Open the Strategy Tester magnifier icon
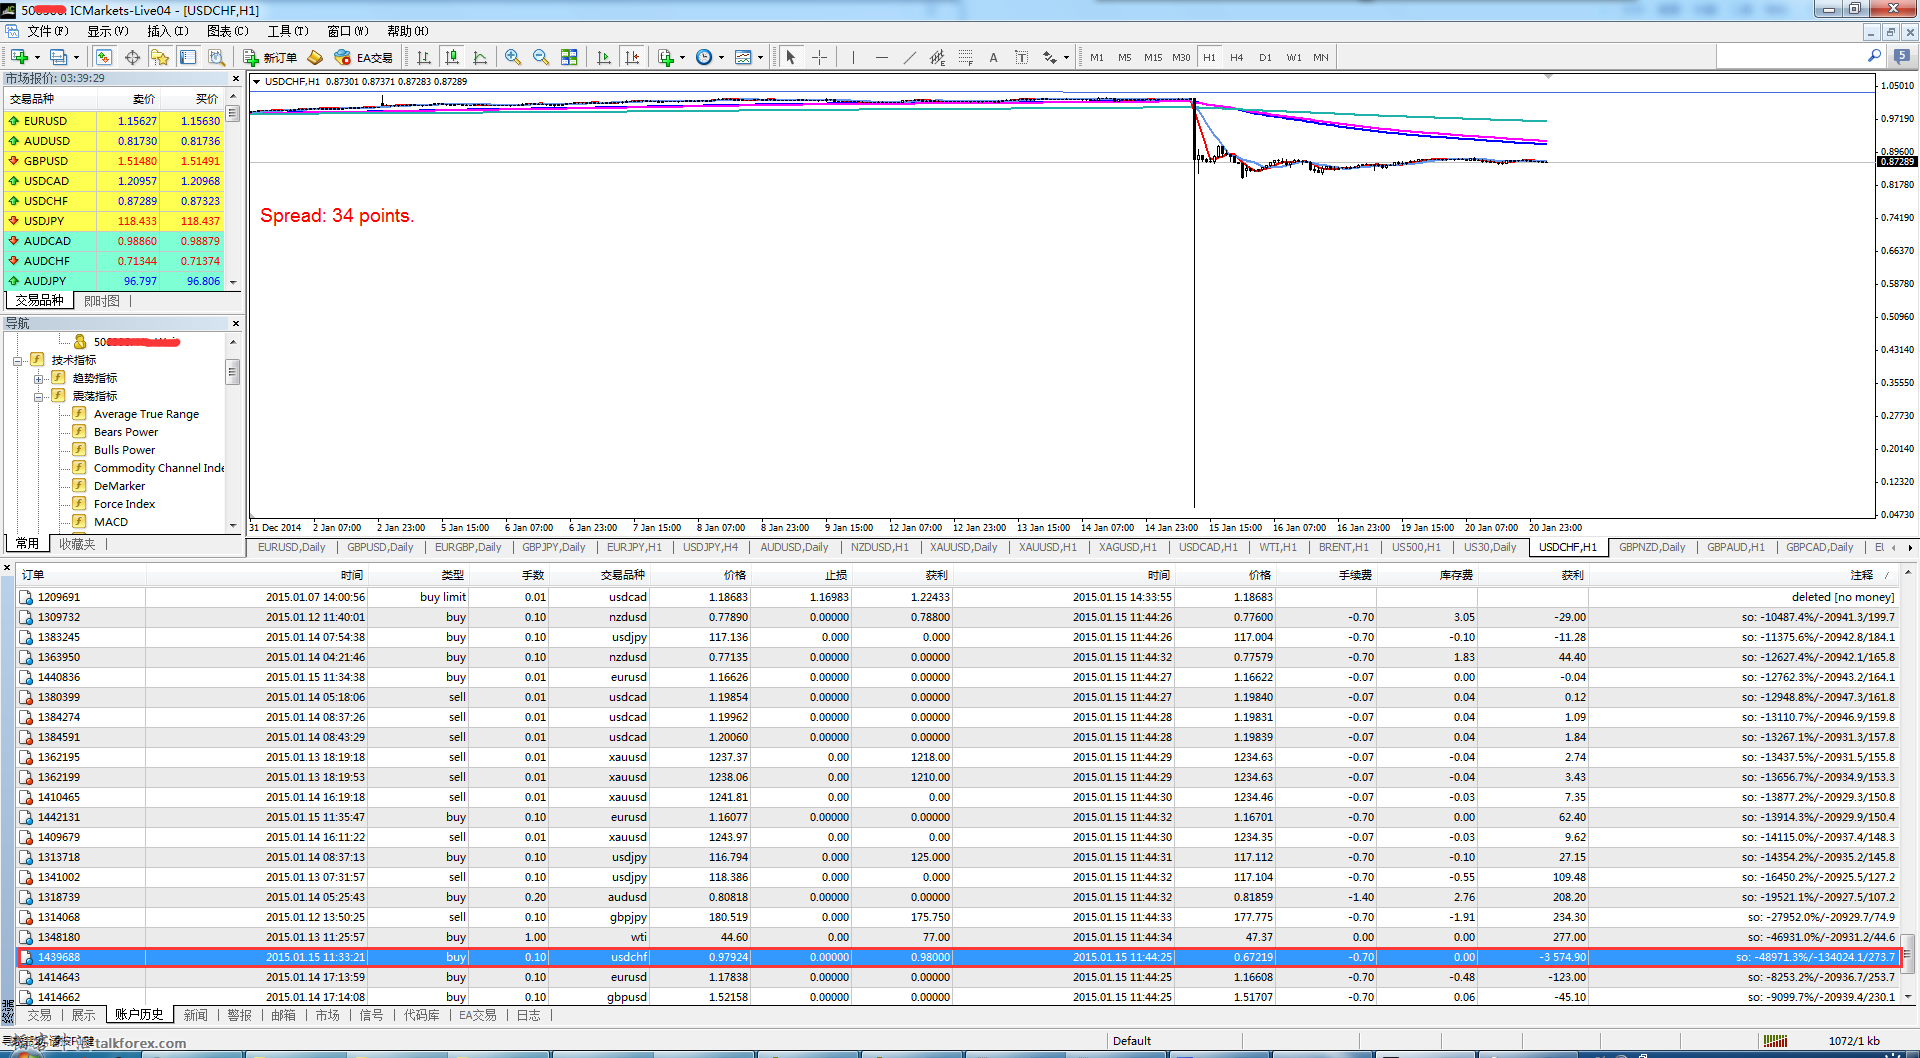 pyautogui.click(x=216, y=57)
